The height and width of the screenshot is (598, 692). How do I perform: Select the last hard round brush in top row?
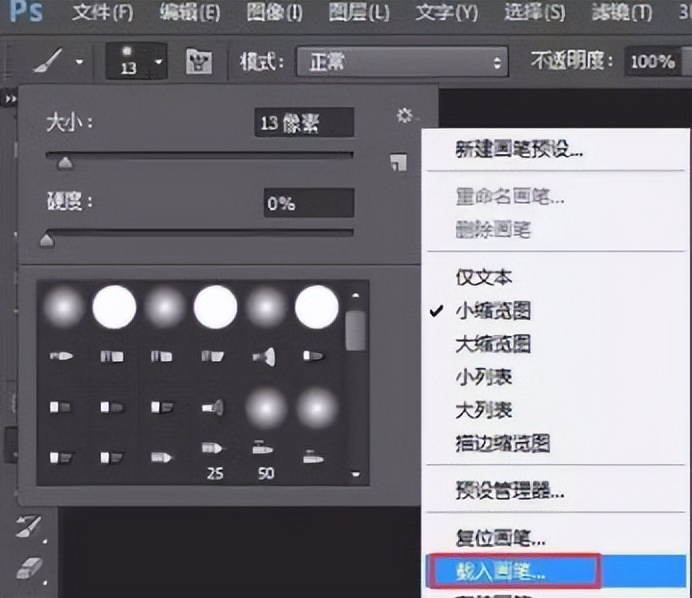(317, 307)
